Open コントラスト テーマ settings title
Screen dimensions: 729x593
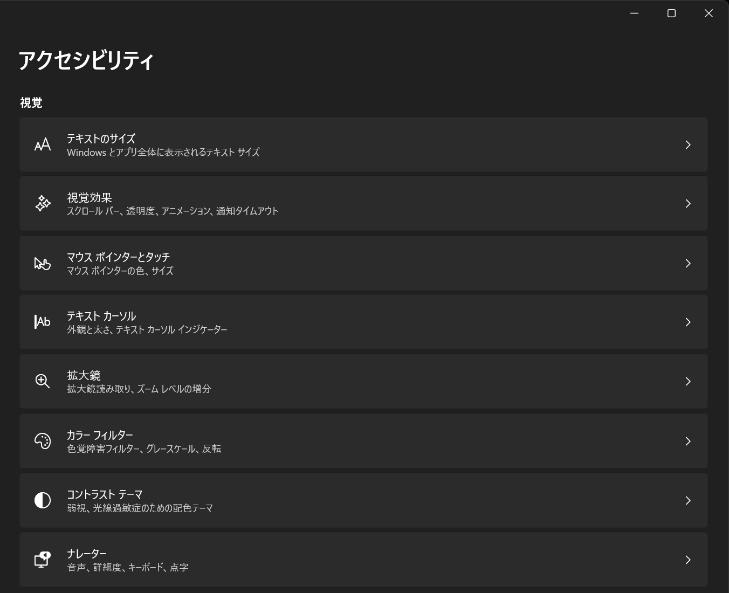click(104, 494)
